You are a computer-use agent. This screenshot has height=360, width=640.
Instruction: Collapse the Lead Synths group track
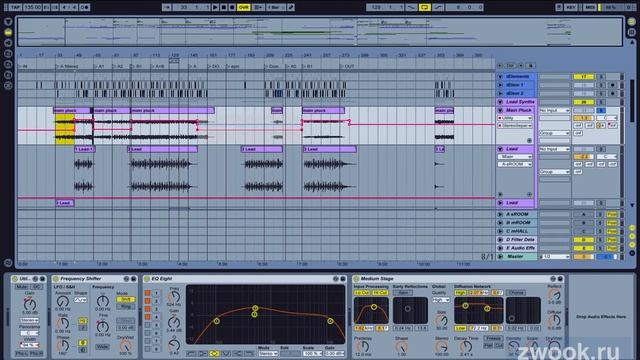(500, 102)
